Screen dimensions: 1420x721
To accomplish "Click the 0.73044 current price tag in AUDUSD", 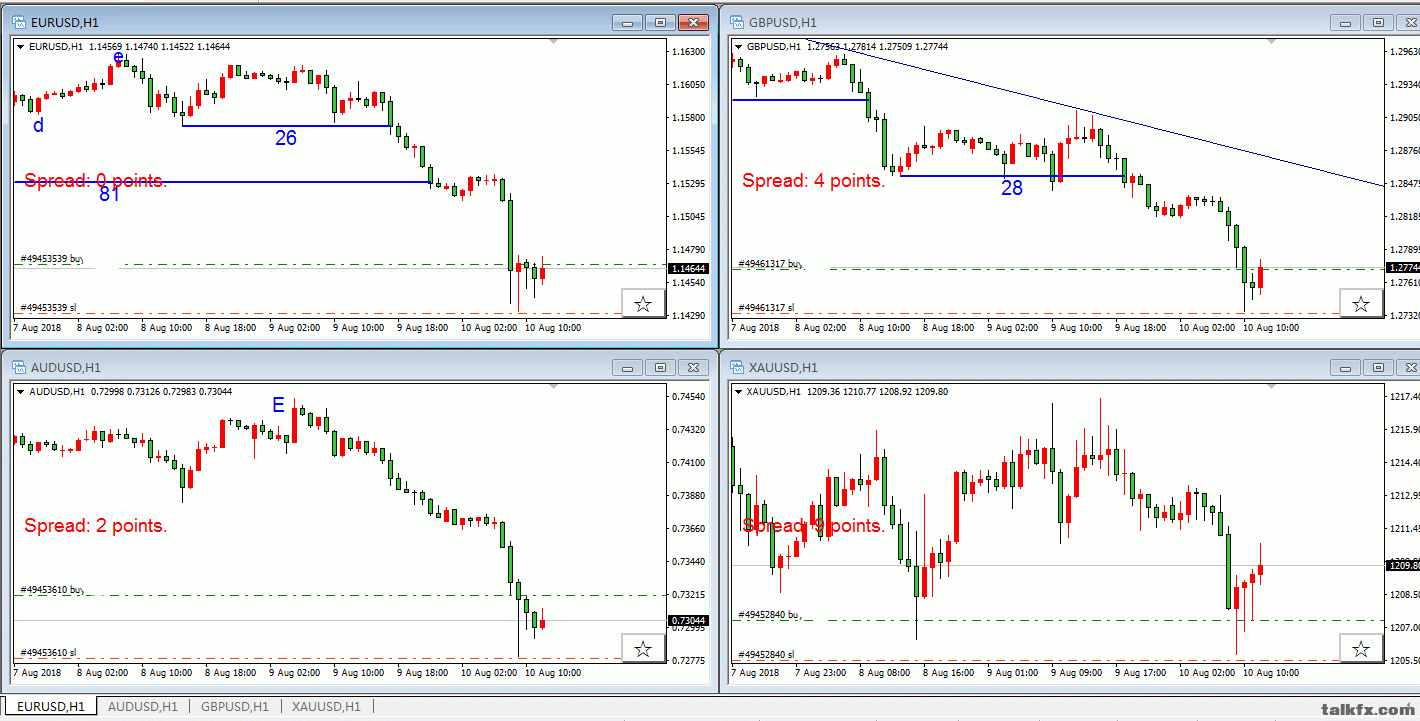I will 689,621.
